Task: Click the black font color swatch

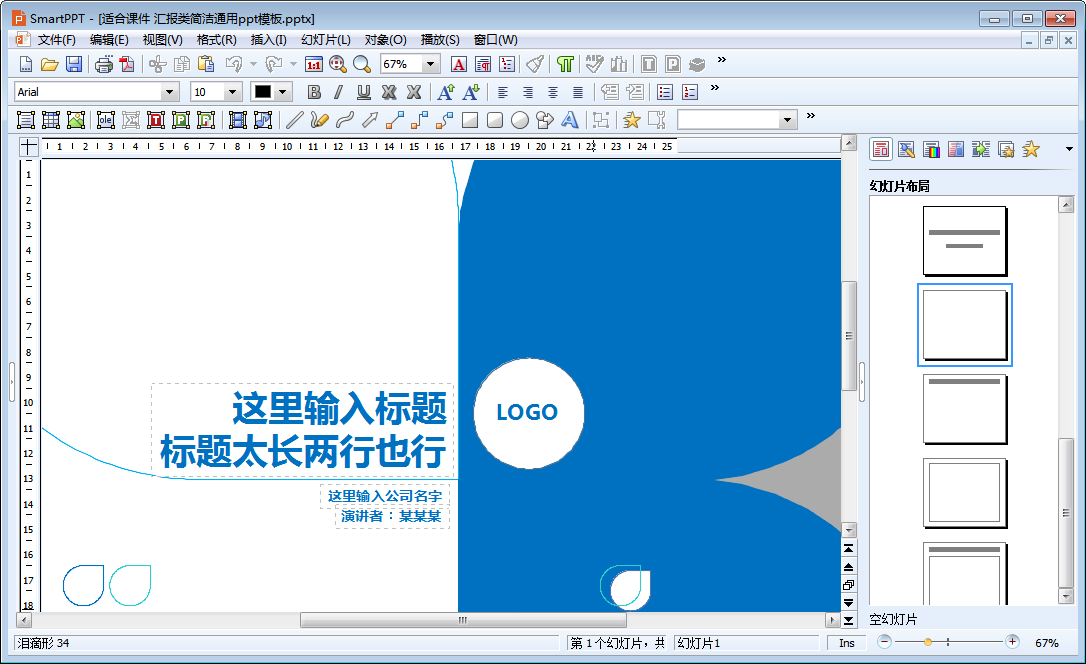Action: (x=262, y=92)
